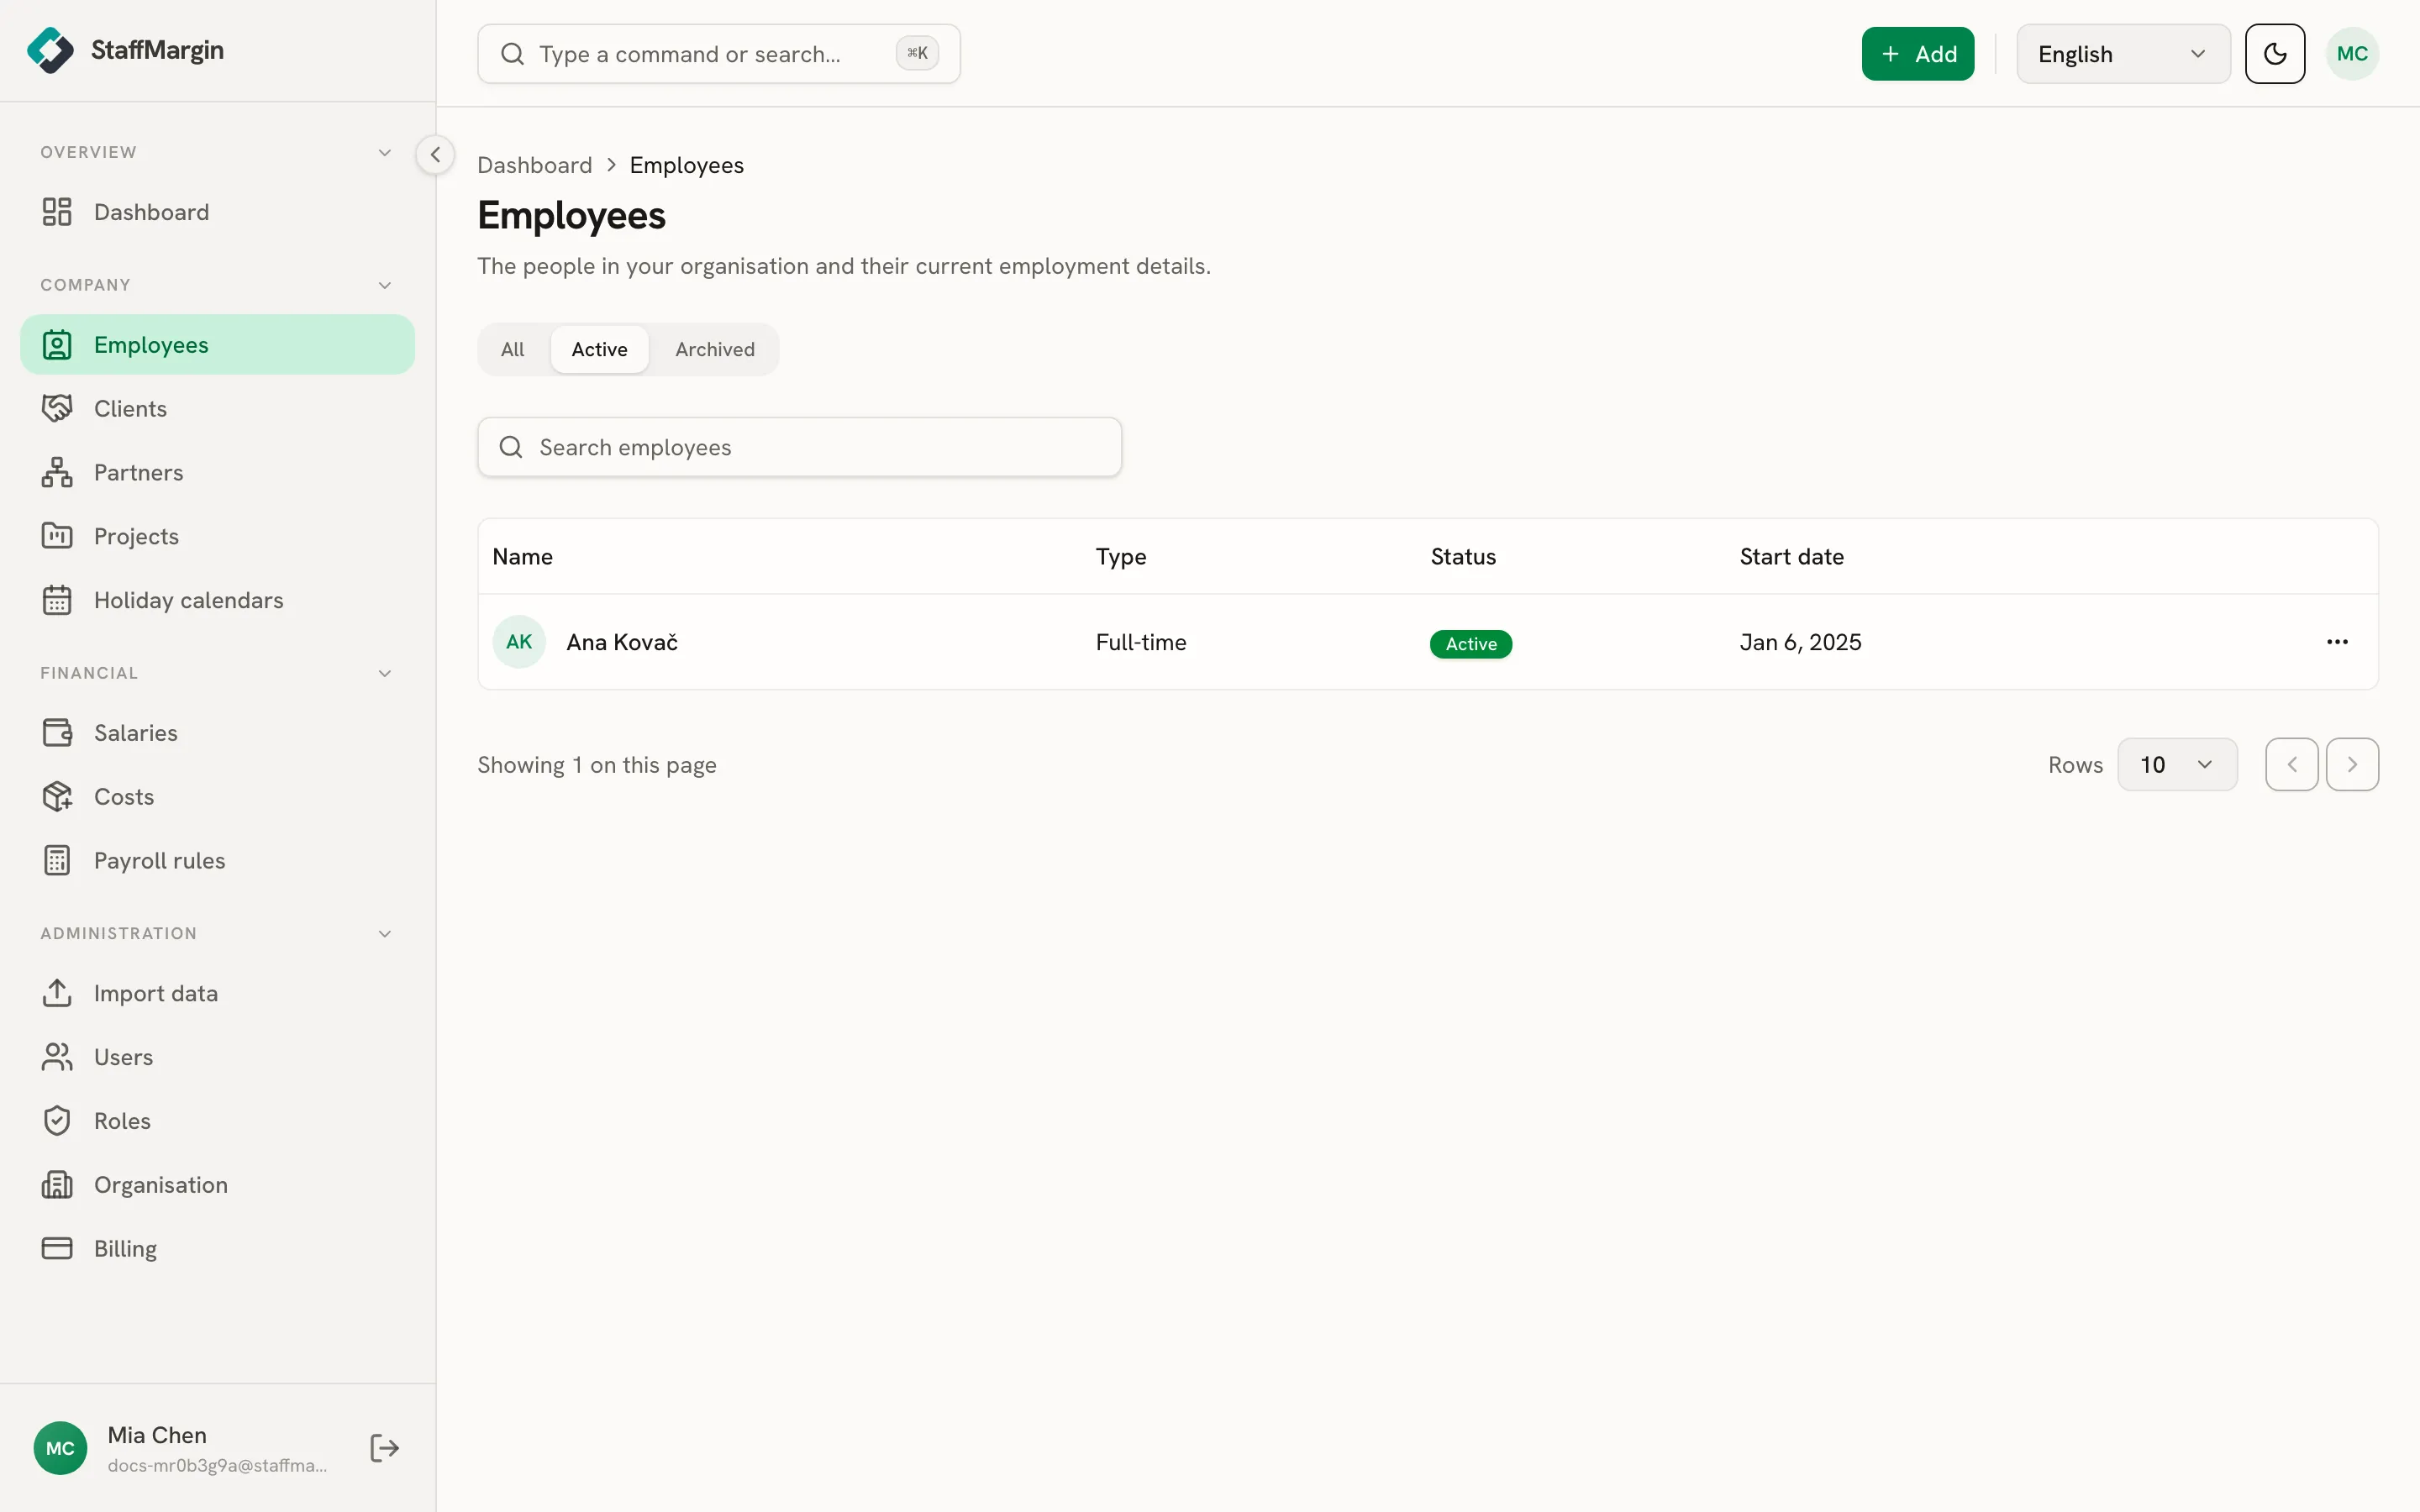Click the ⌘K shortcut badge

coord(917,54)
